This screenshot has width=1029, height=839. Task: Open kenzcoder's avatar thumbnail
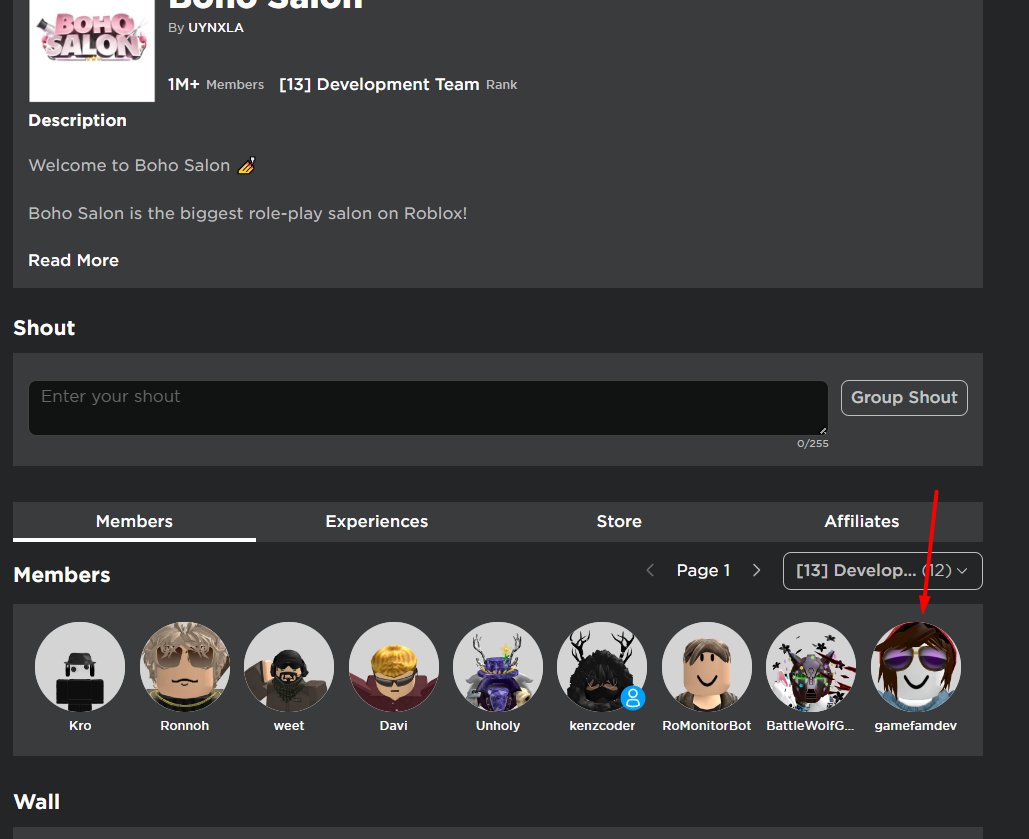click(x=602, y=667)
